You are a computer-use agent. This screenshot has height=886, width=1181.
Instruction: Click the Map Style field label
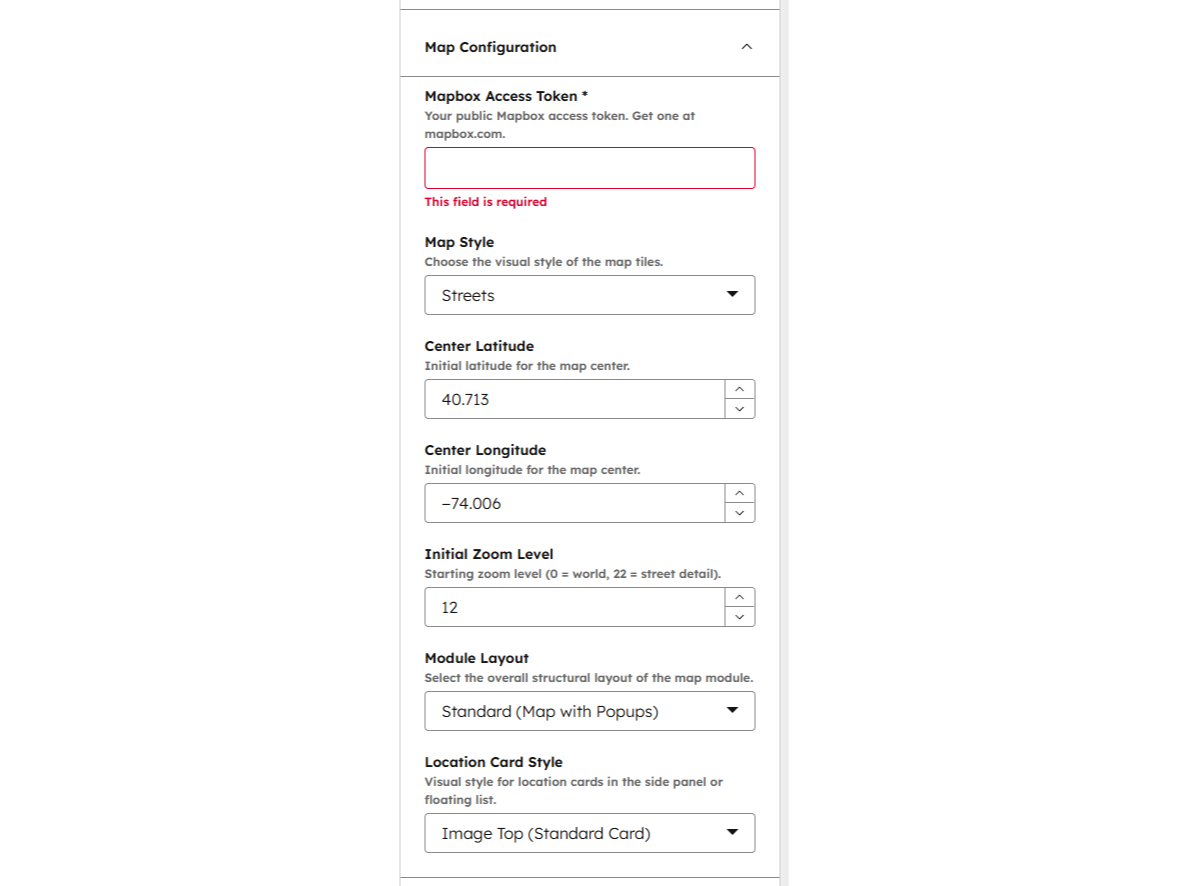(x=459, y=242)
